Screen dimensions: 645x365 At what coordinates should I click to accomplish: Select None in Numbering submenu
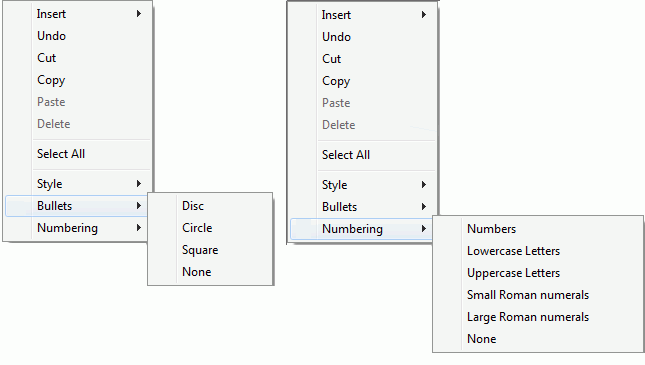(538, 339)
